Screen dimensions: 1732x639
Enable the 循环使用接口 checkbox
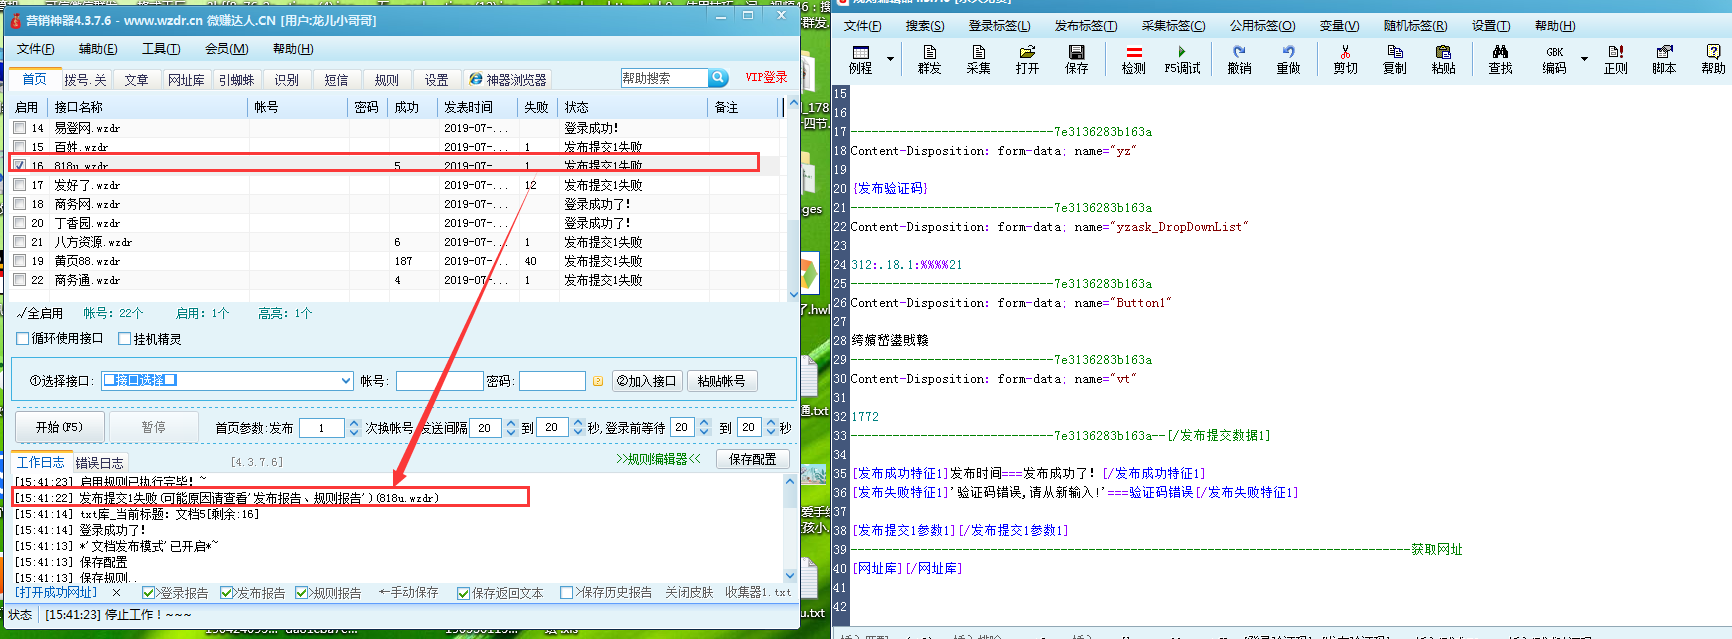coord(23,339)
